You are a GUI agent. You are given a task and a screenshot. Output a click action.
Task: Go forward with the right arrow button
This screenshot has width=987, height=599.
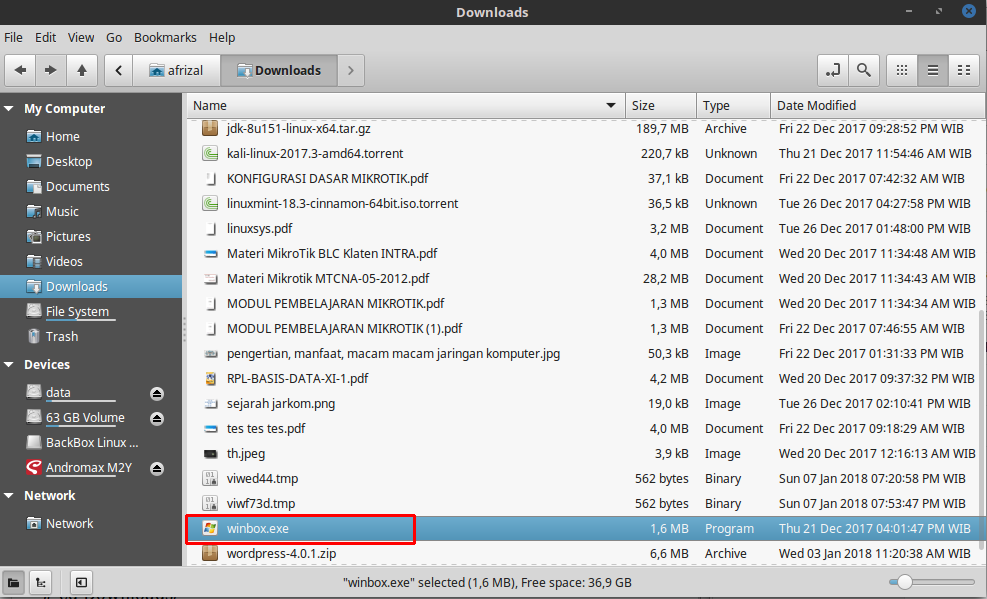pyautogui.click(x=51, y=70)
